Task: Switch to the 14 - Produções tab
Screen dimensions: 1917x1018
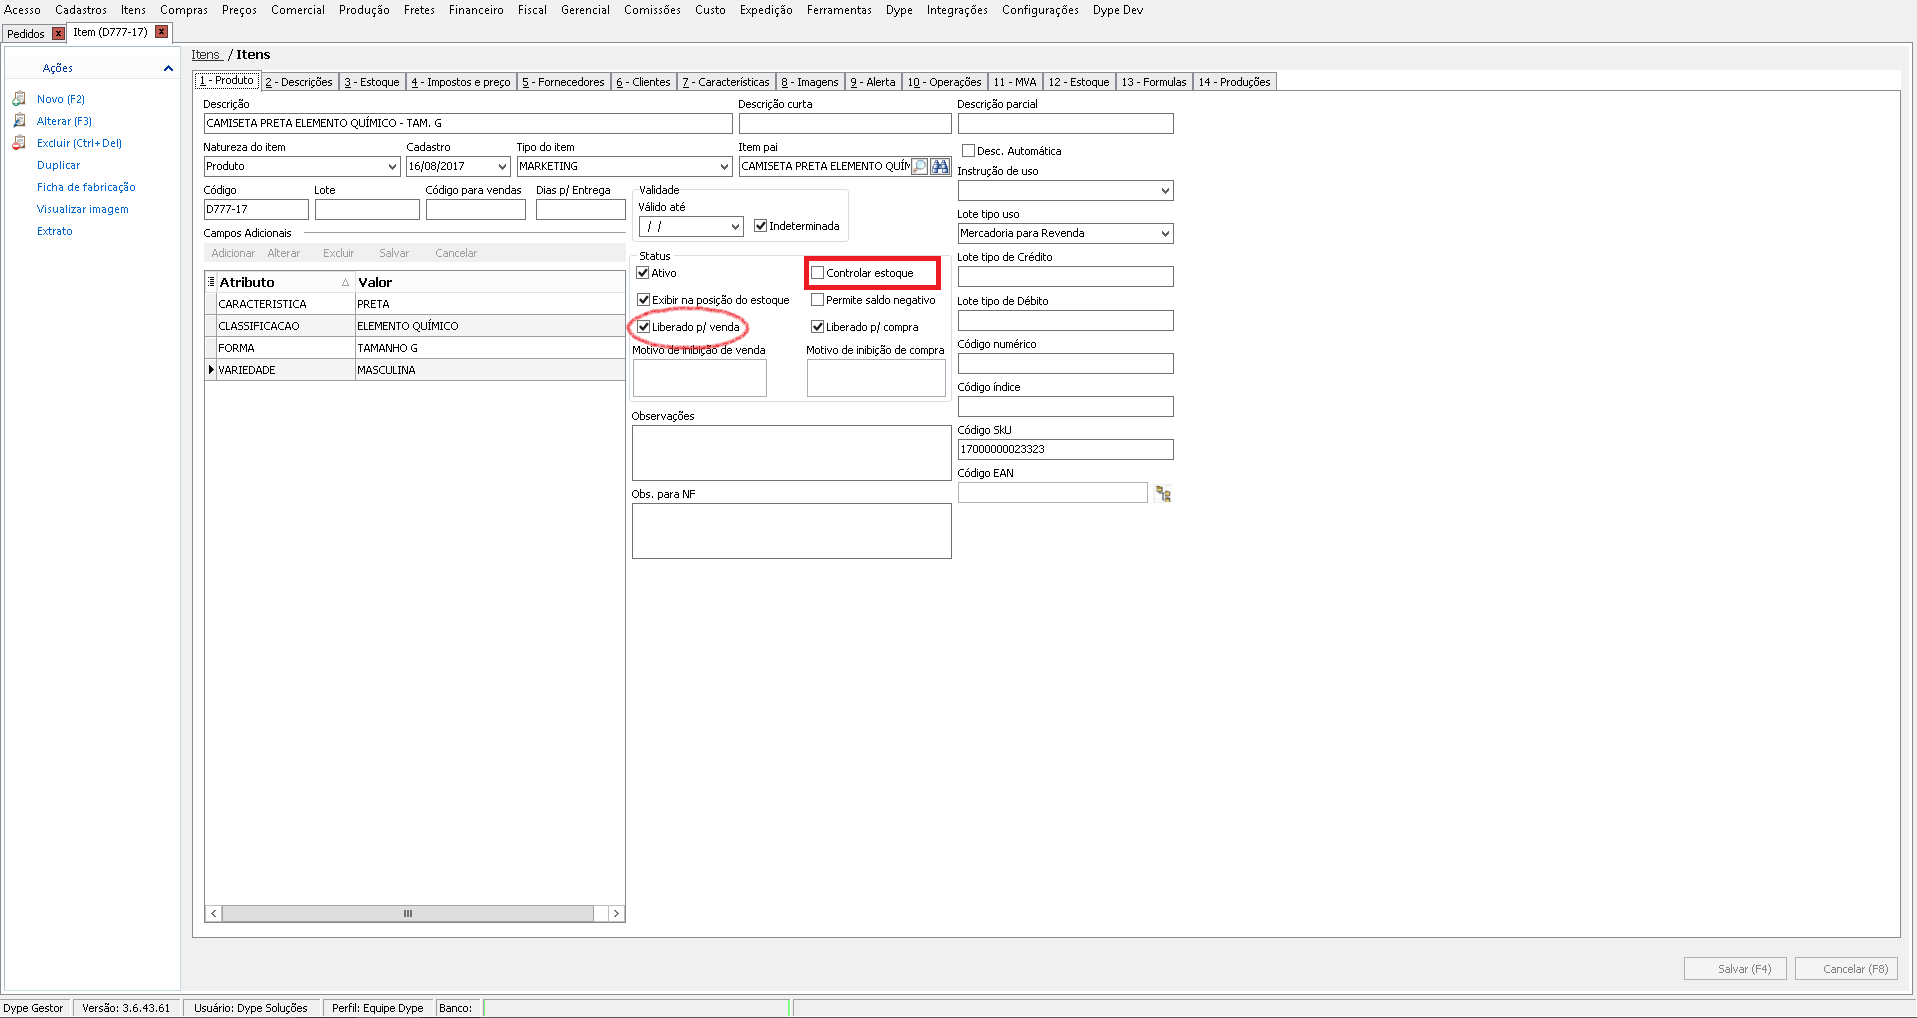Action: [x=1234, y=82]
